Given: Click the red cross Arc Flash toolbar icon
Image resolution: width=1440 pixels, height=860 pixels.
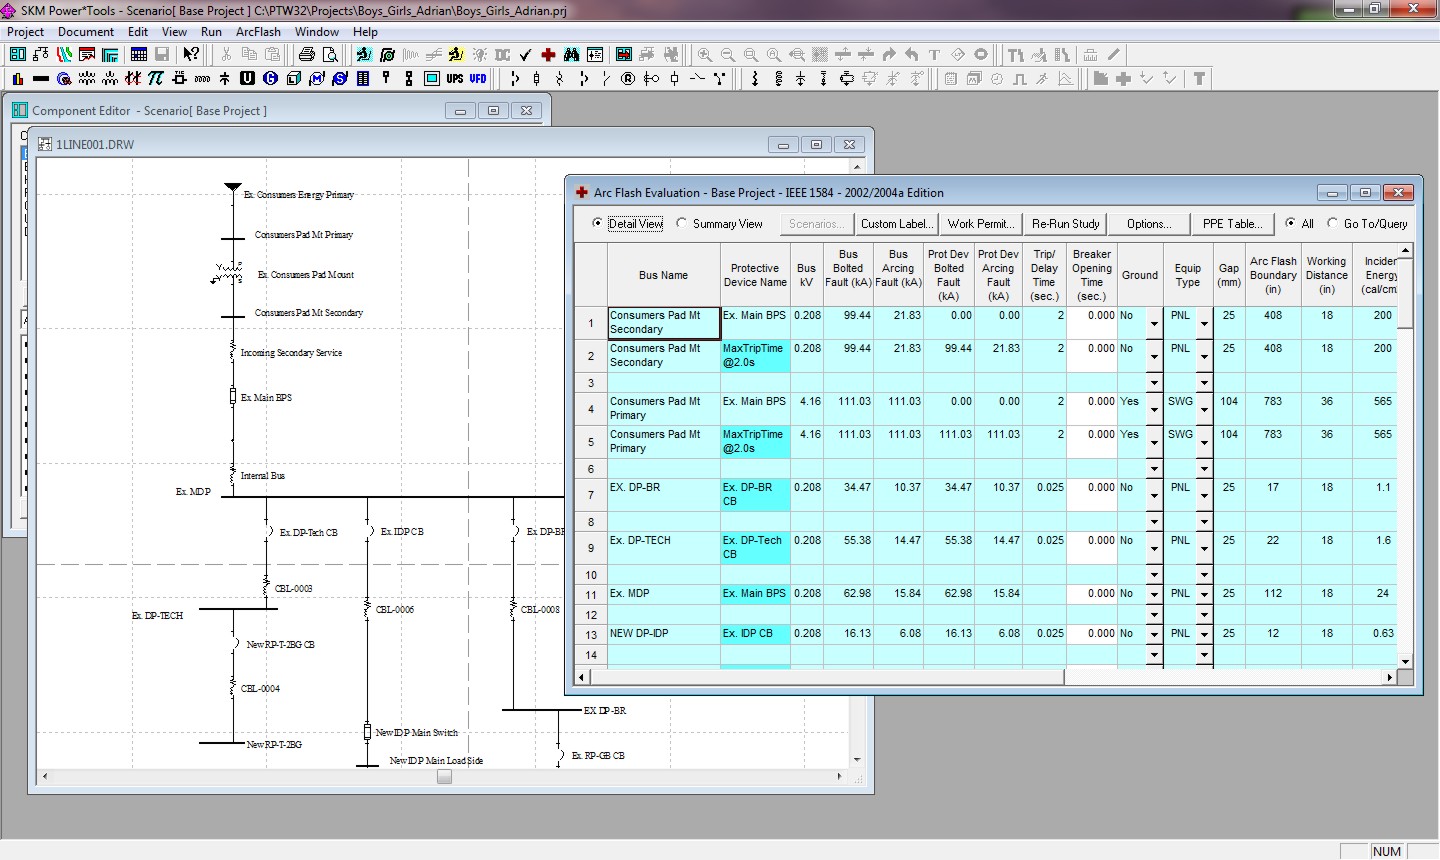Looking at the screenshot, I should pos(548,55).
